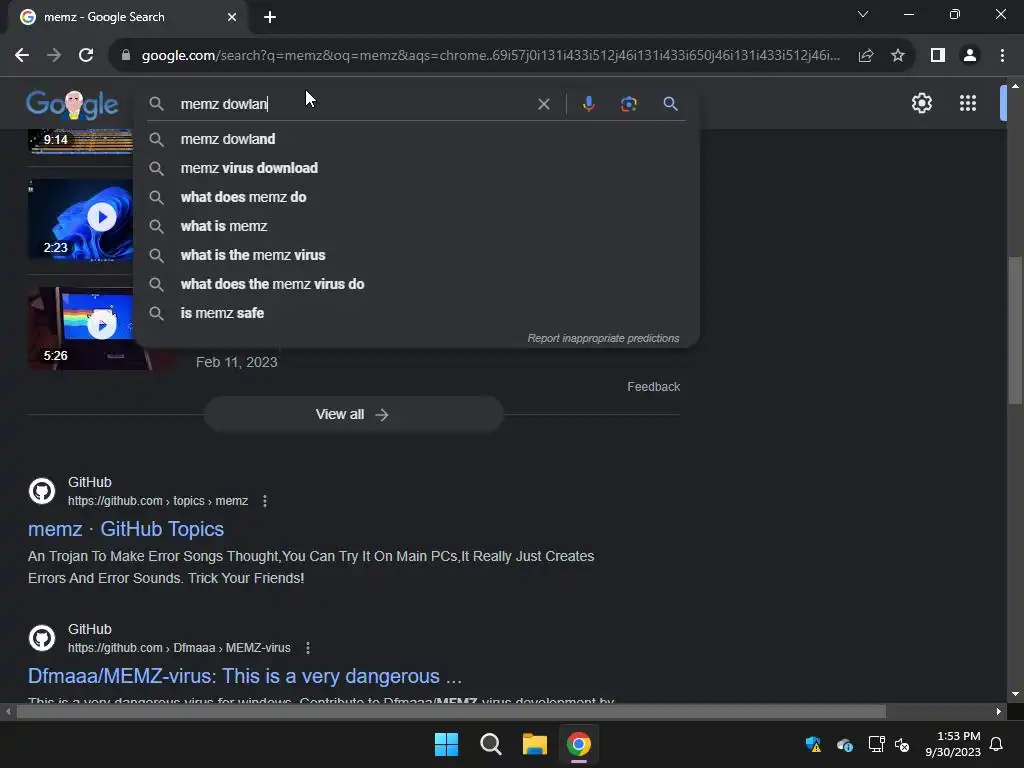The height and width of the screenshot is (768, 1024).
Task: Open the Chrome profile menu
Action: (x=970, y=56)
